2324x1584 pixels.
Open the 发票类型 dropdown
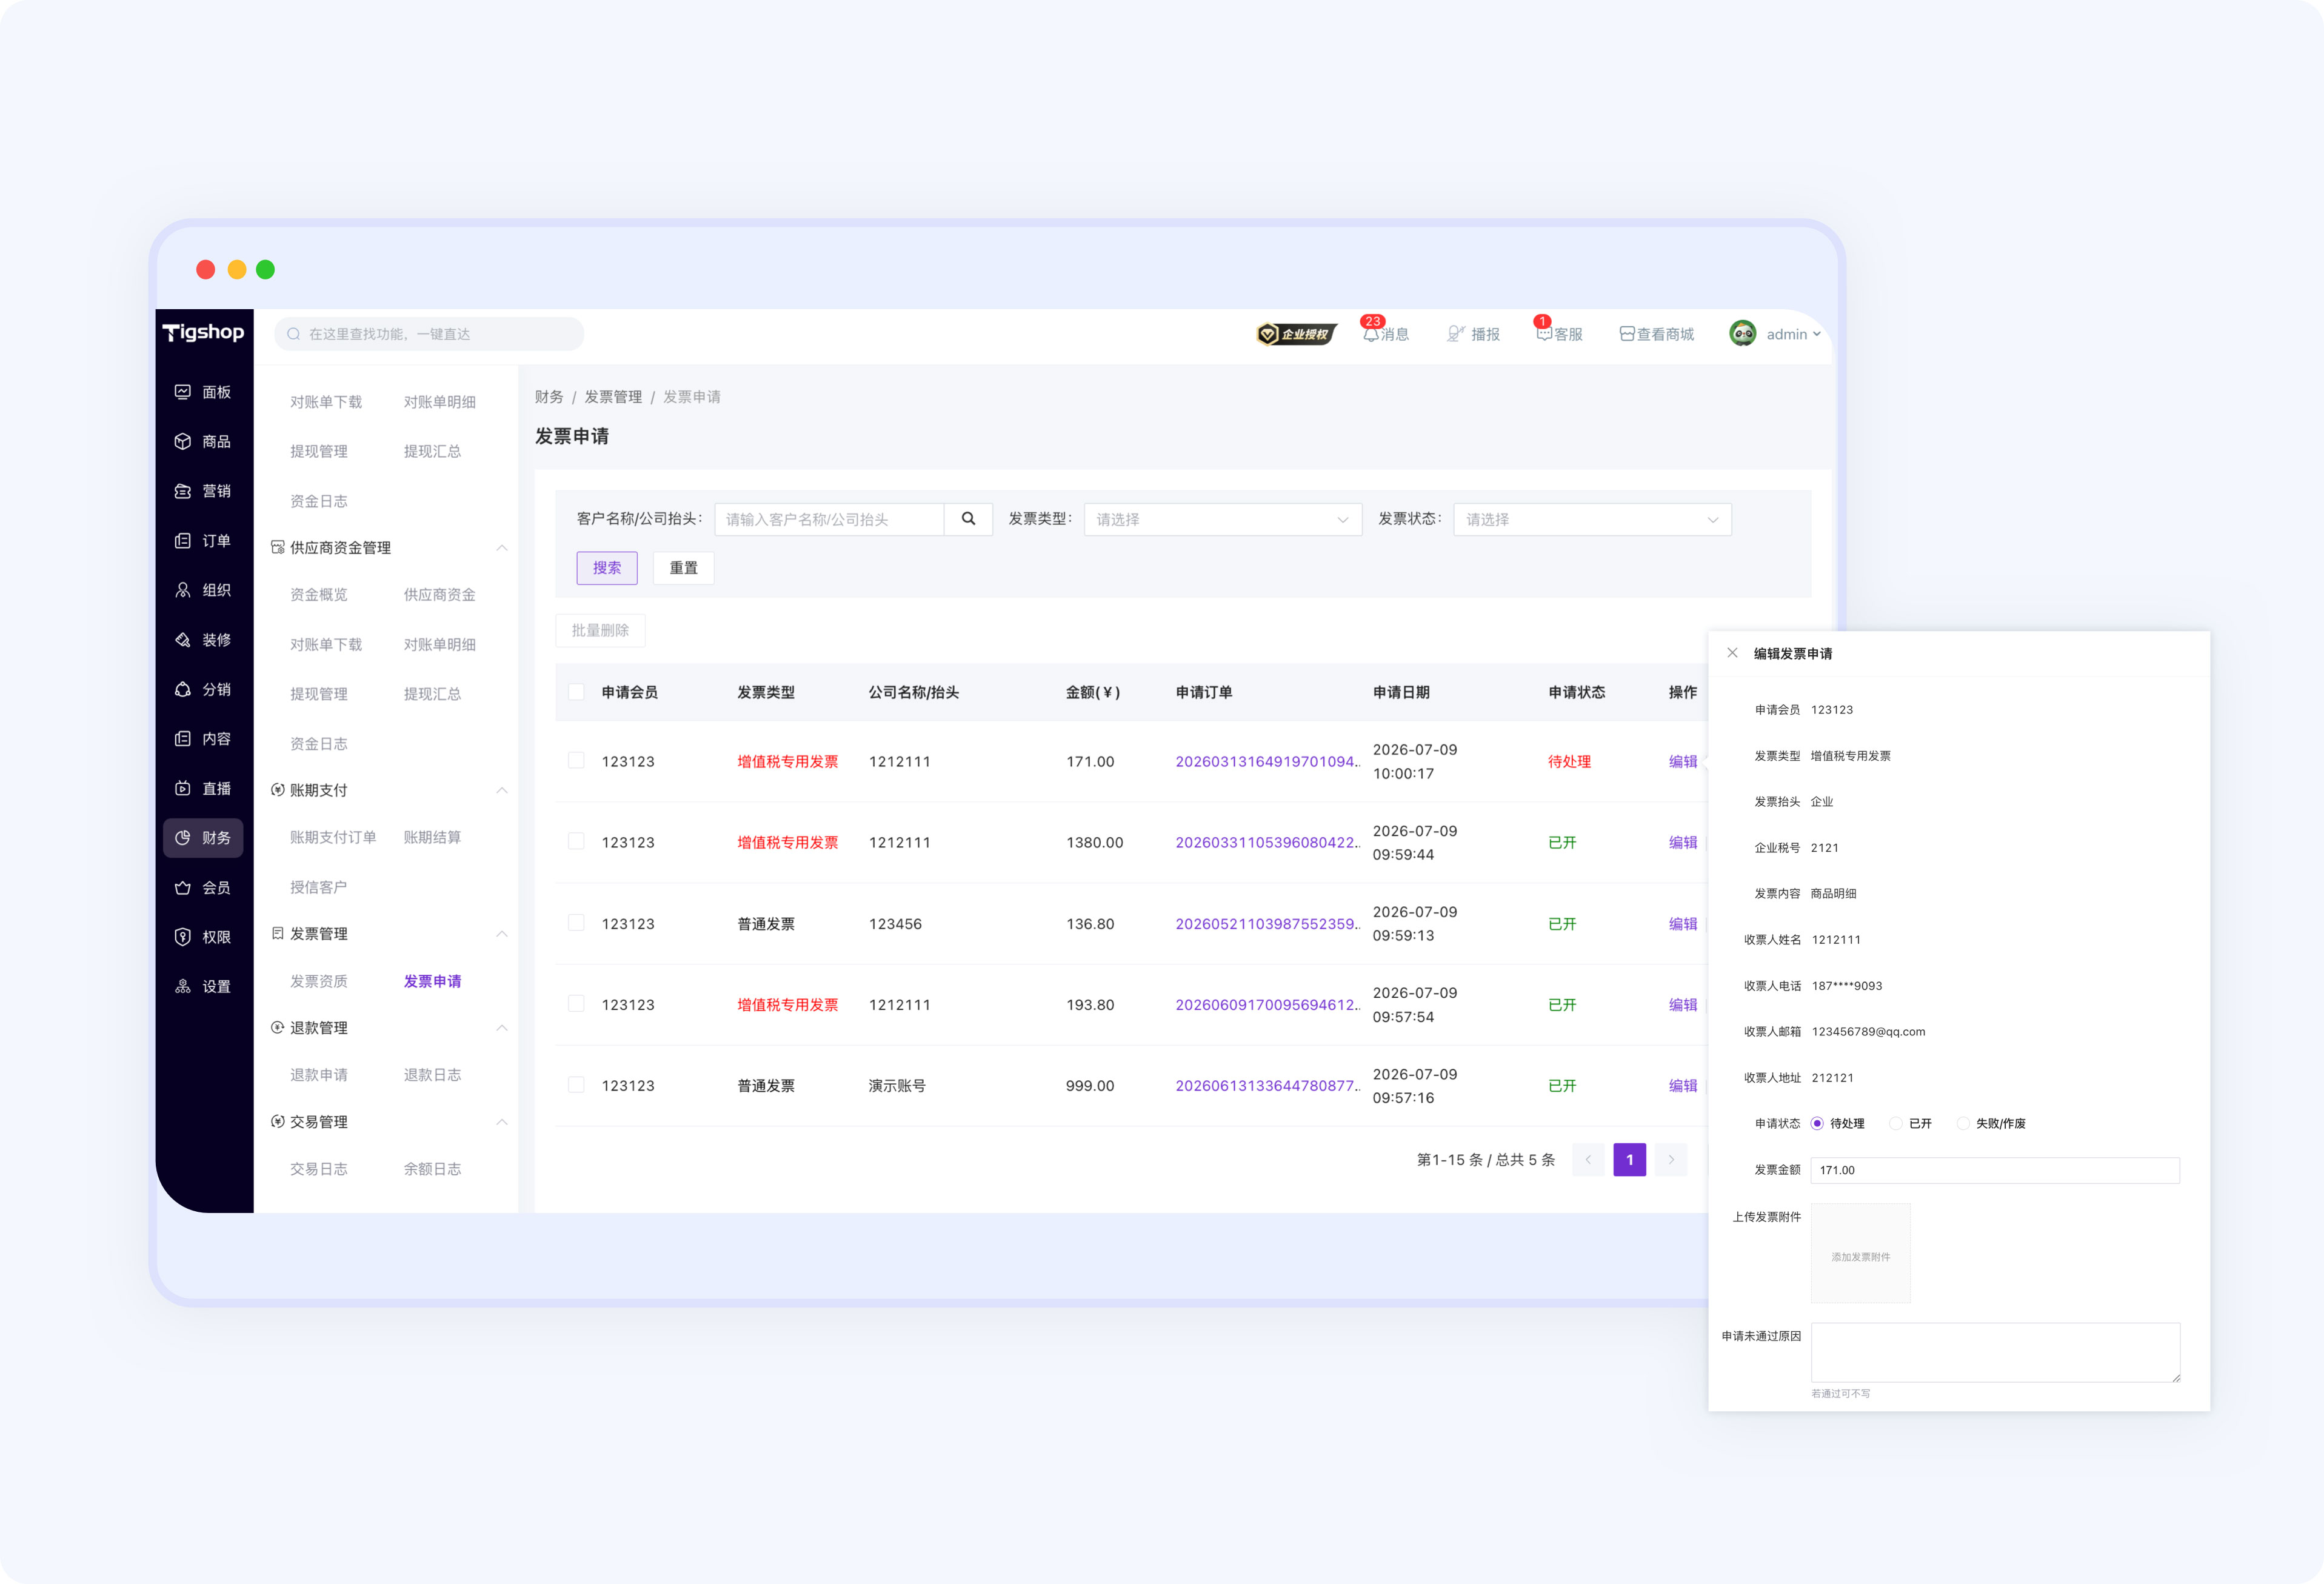coord(1223,519)
